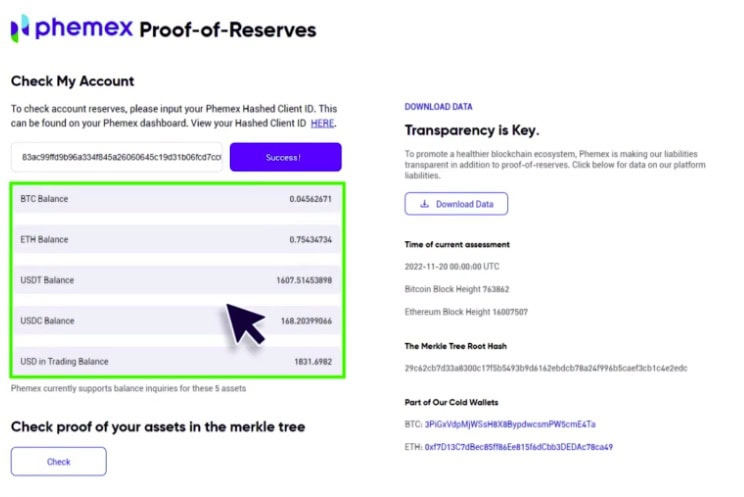This screenshot has height=497, width=744.
Task: Select the USD in Trading Balance row
Action: pyautogui.click(x=177, y=362)
